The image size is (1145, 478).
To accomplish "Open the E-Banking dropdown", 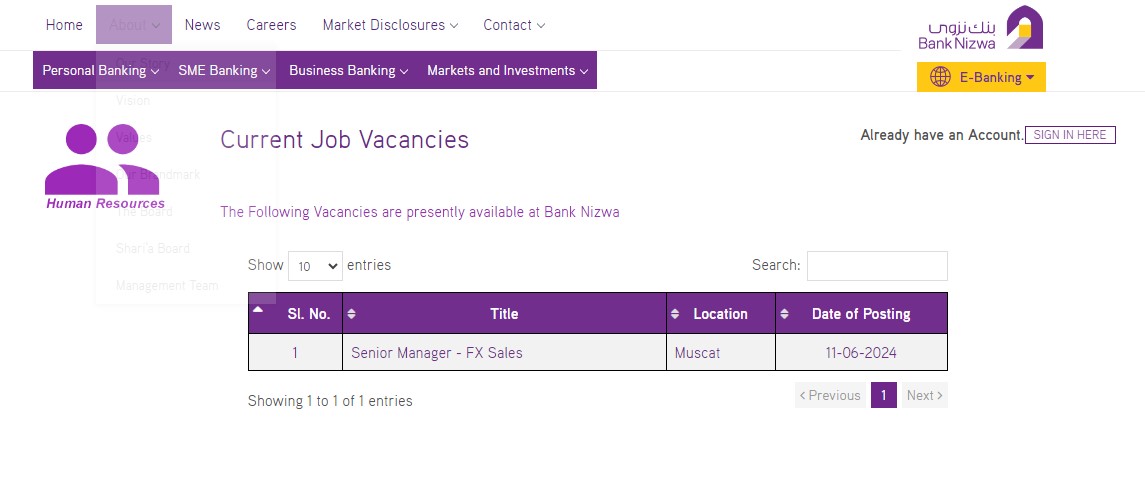I will 981,77.
